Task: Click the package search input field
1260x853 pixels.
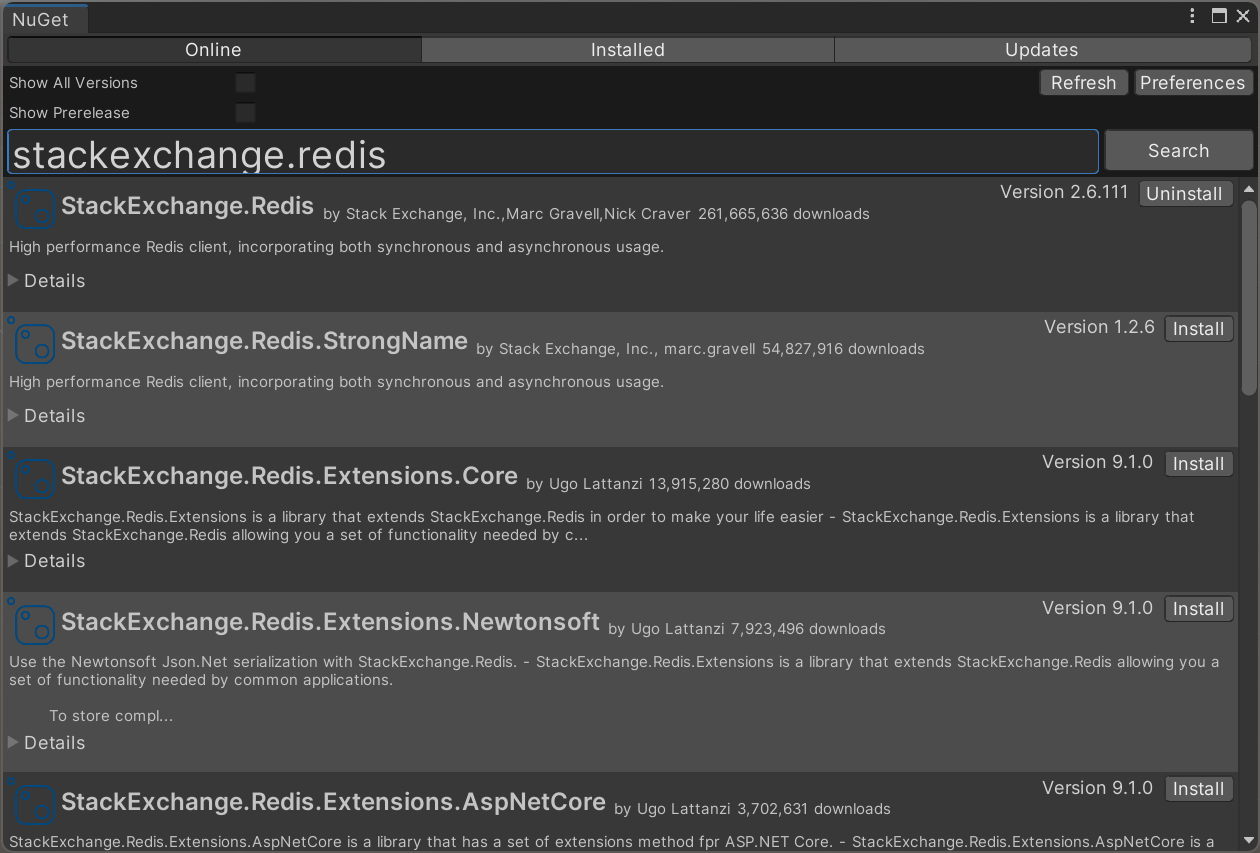Action: [x=553, y=152]
